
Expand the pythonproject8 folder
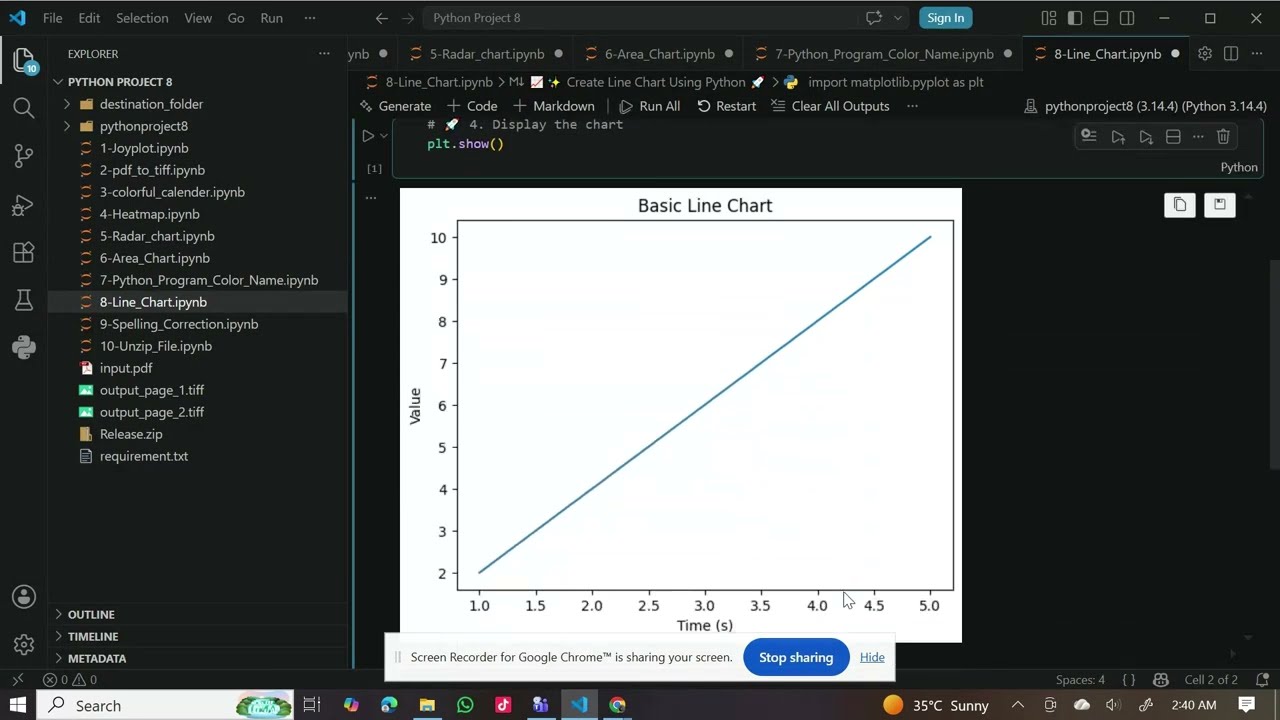(68, 126)
